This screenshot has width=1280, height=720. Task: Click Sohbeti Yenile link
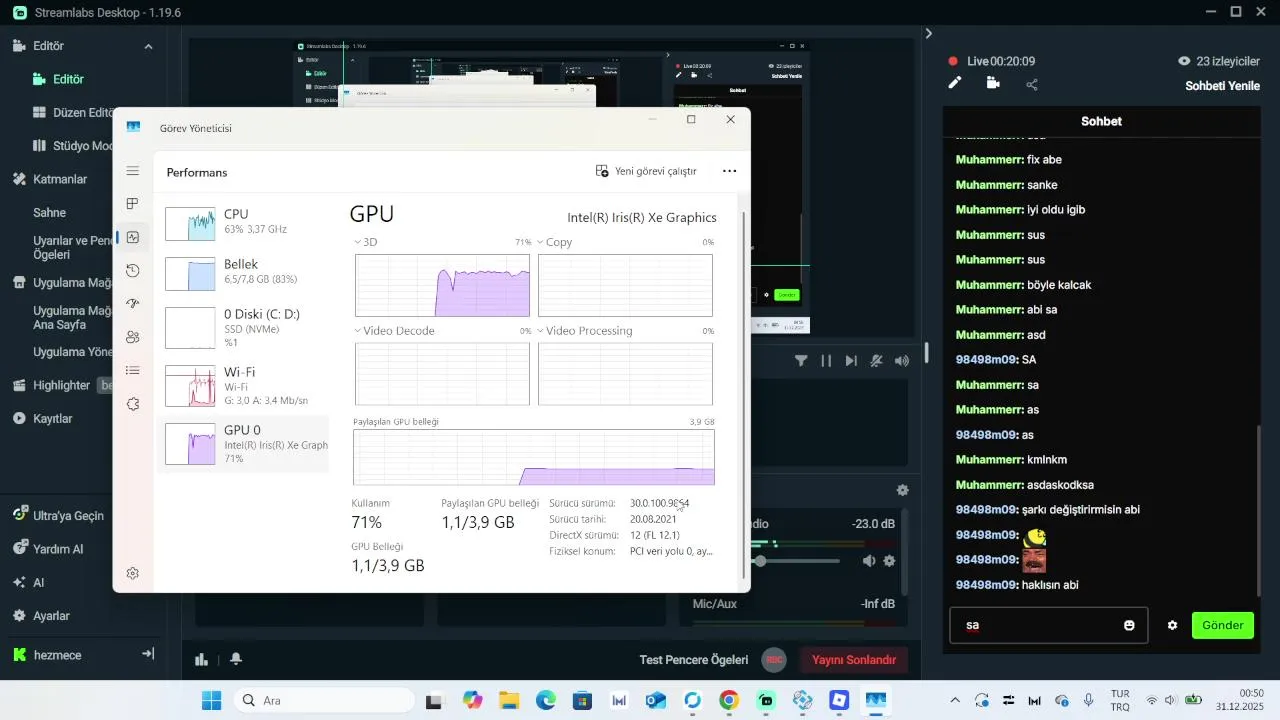(1222, 85)
